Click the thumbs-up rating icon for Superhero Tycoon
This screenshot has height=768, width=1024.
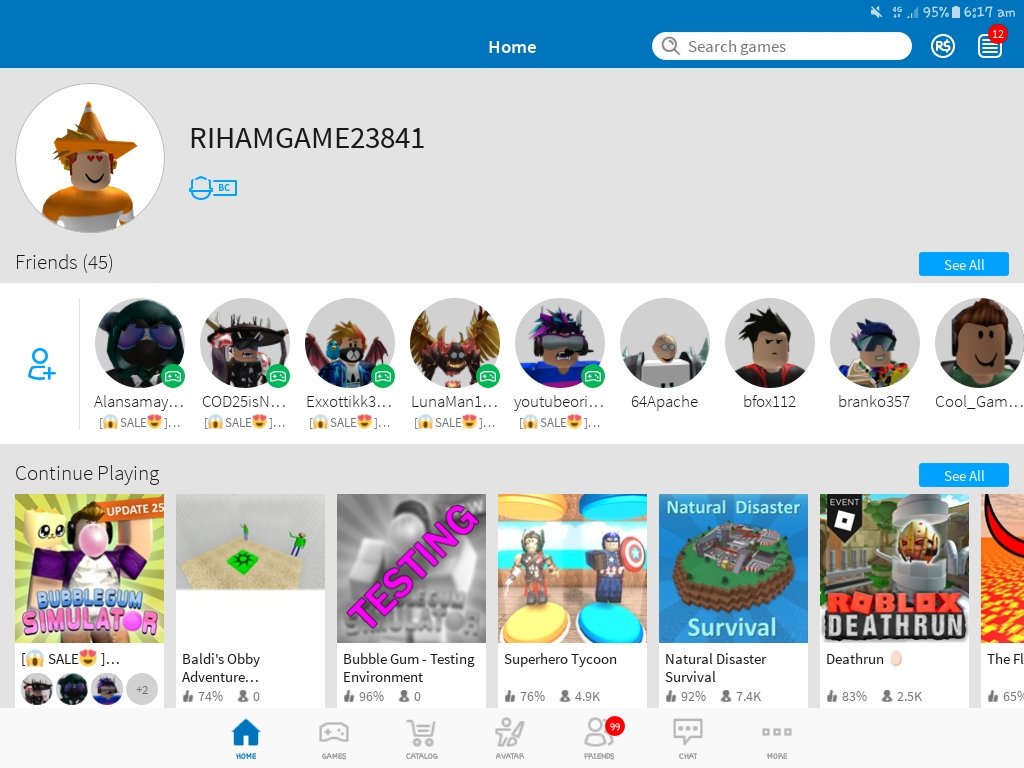[x=510, y=696]
